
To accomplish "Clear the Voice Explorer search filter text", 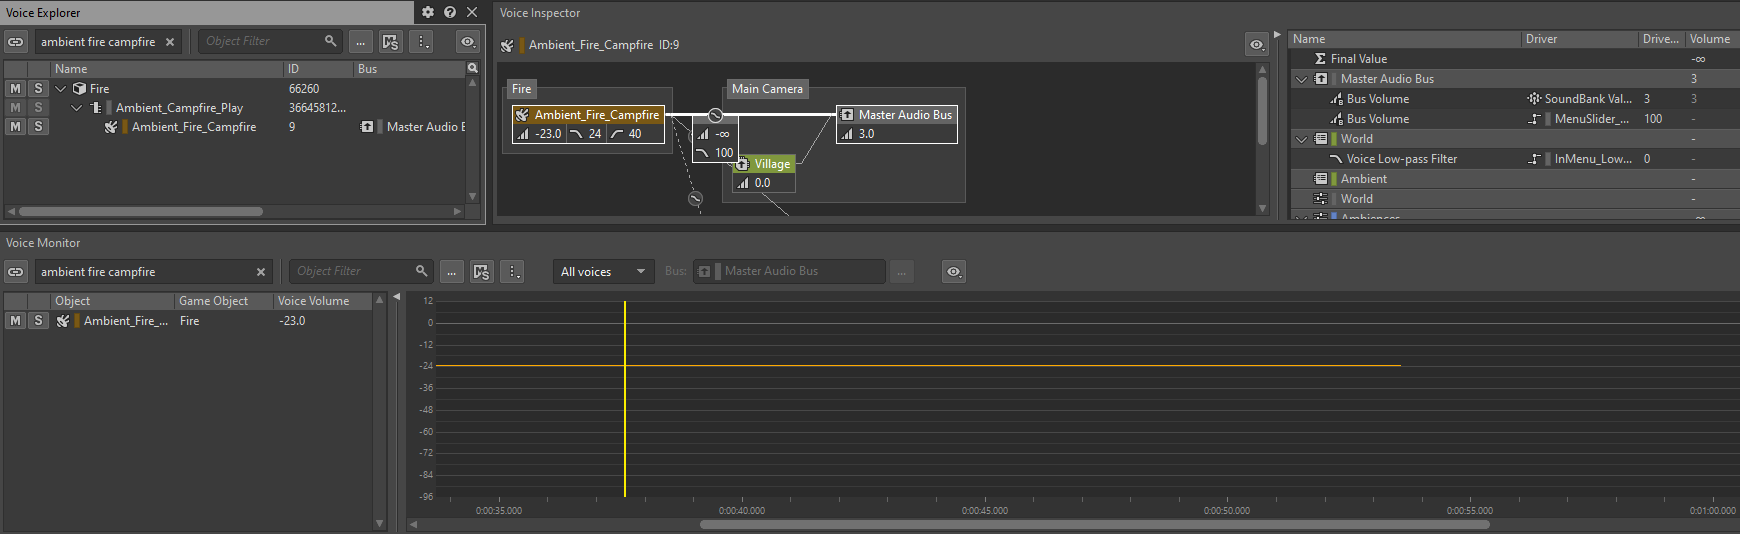I will point(170,42).
